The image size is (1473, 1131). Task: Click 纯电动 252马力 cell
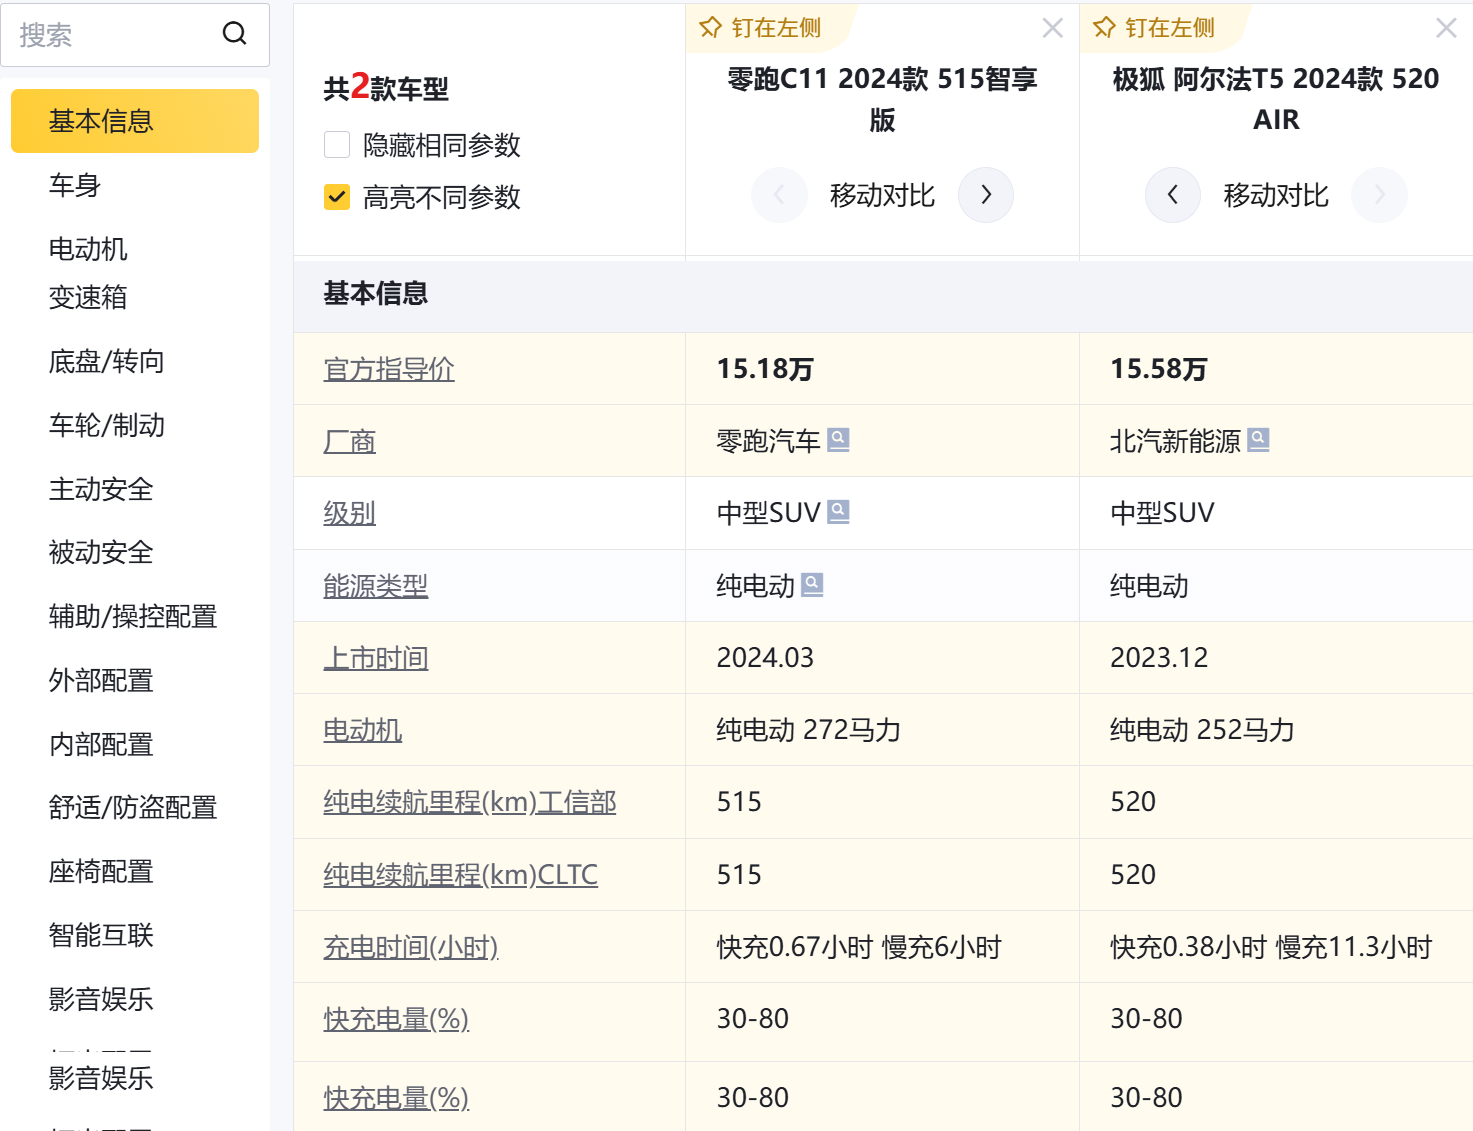tap(1276, 730)
